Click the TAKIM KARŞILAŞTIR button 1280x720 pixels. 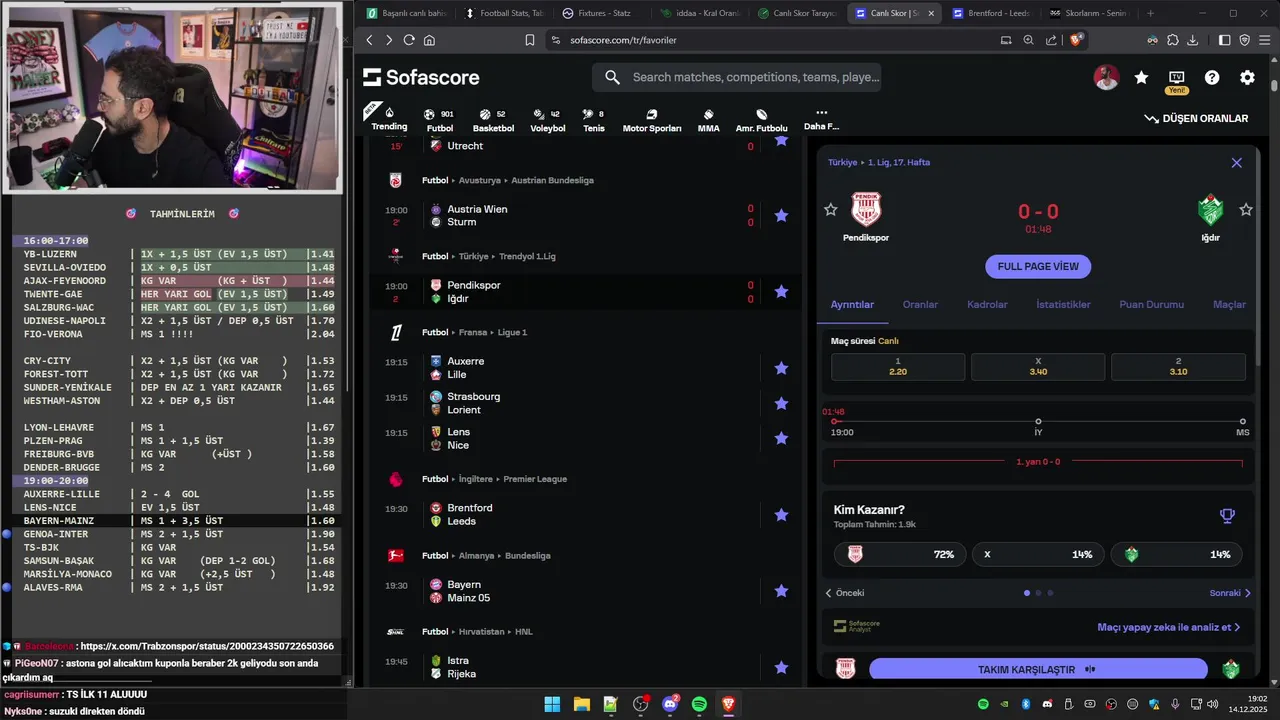coord(1037,669)
